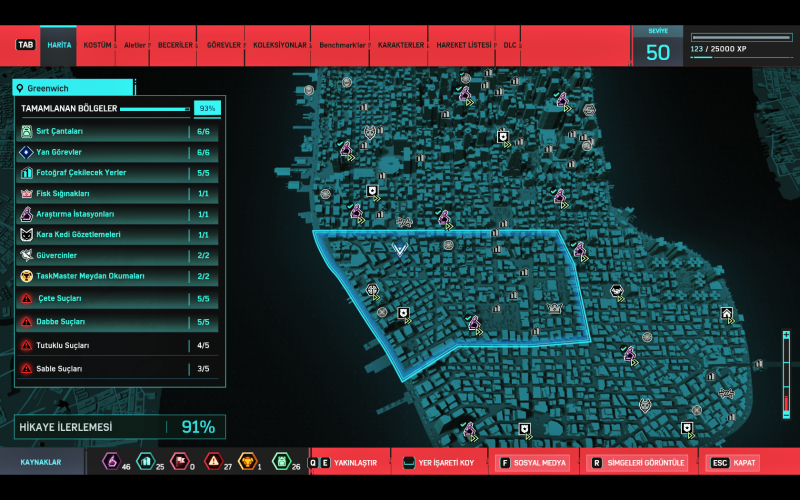Click the Çete Suçları warning icon
800x500 pixels.
(27, 299)
